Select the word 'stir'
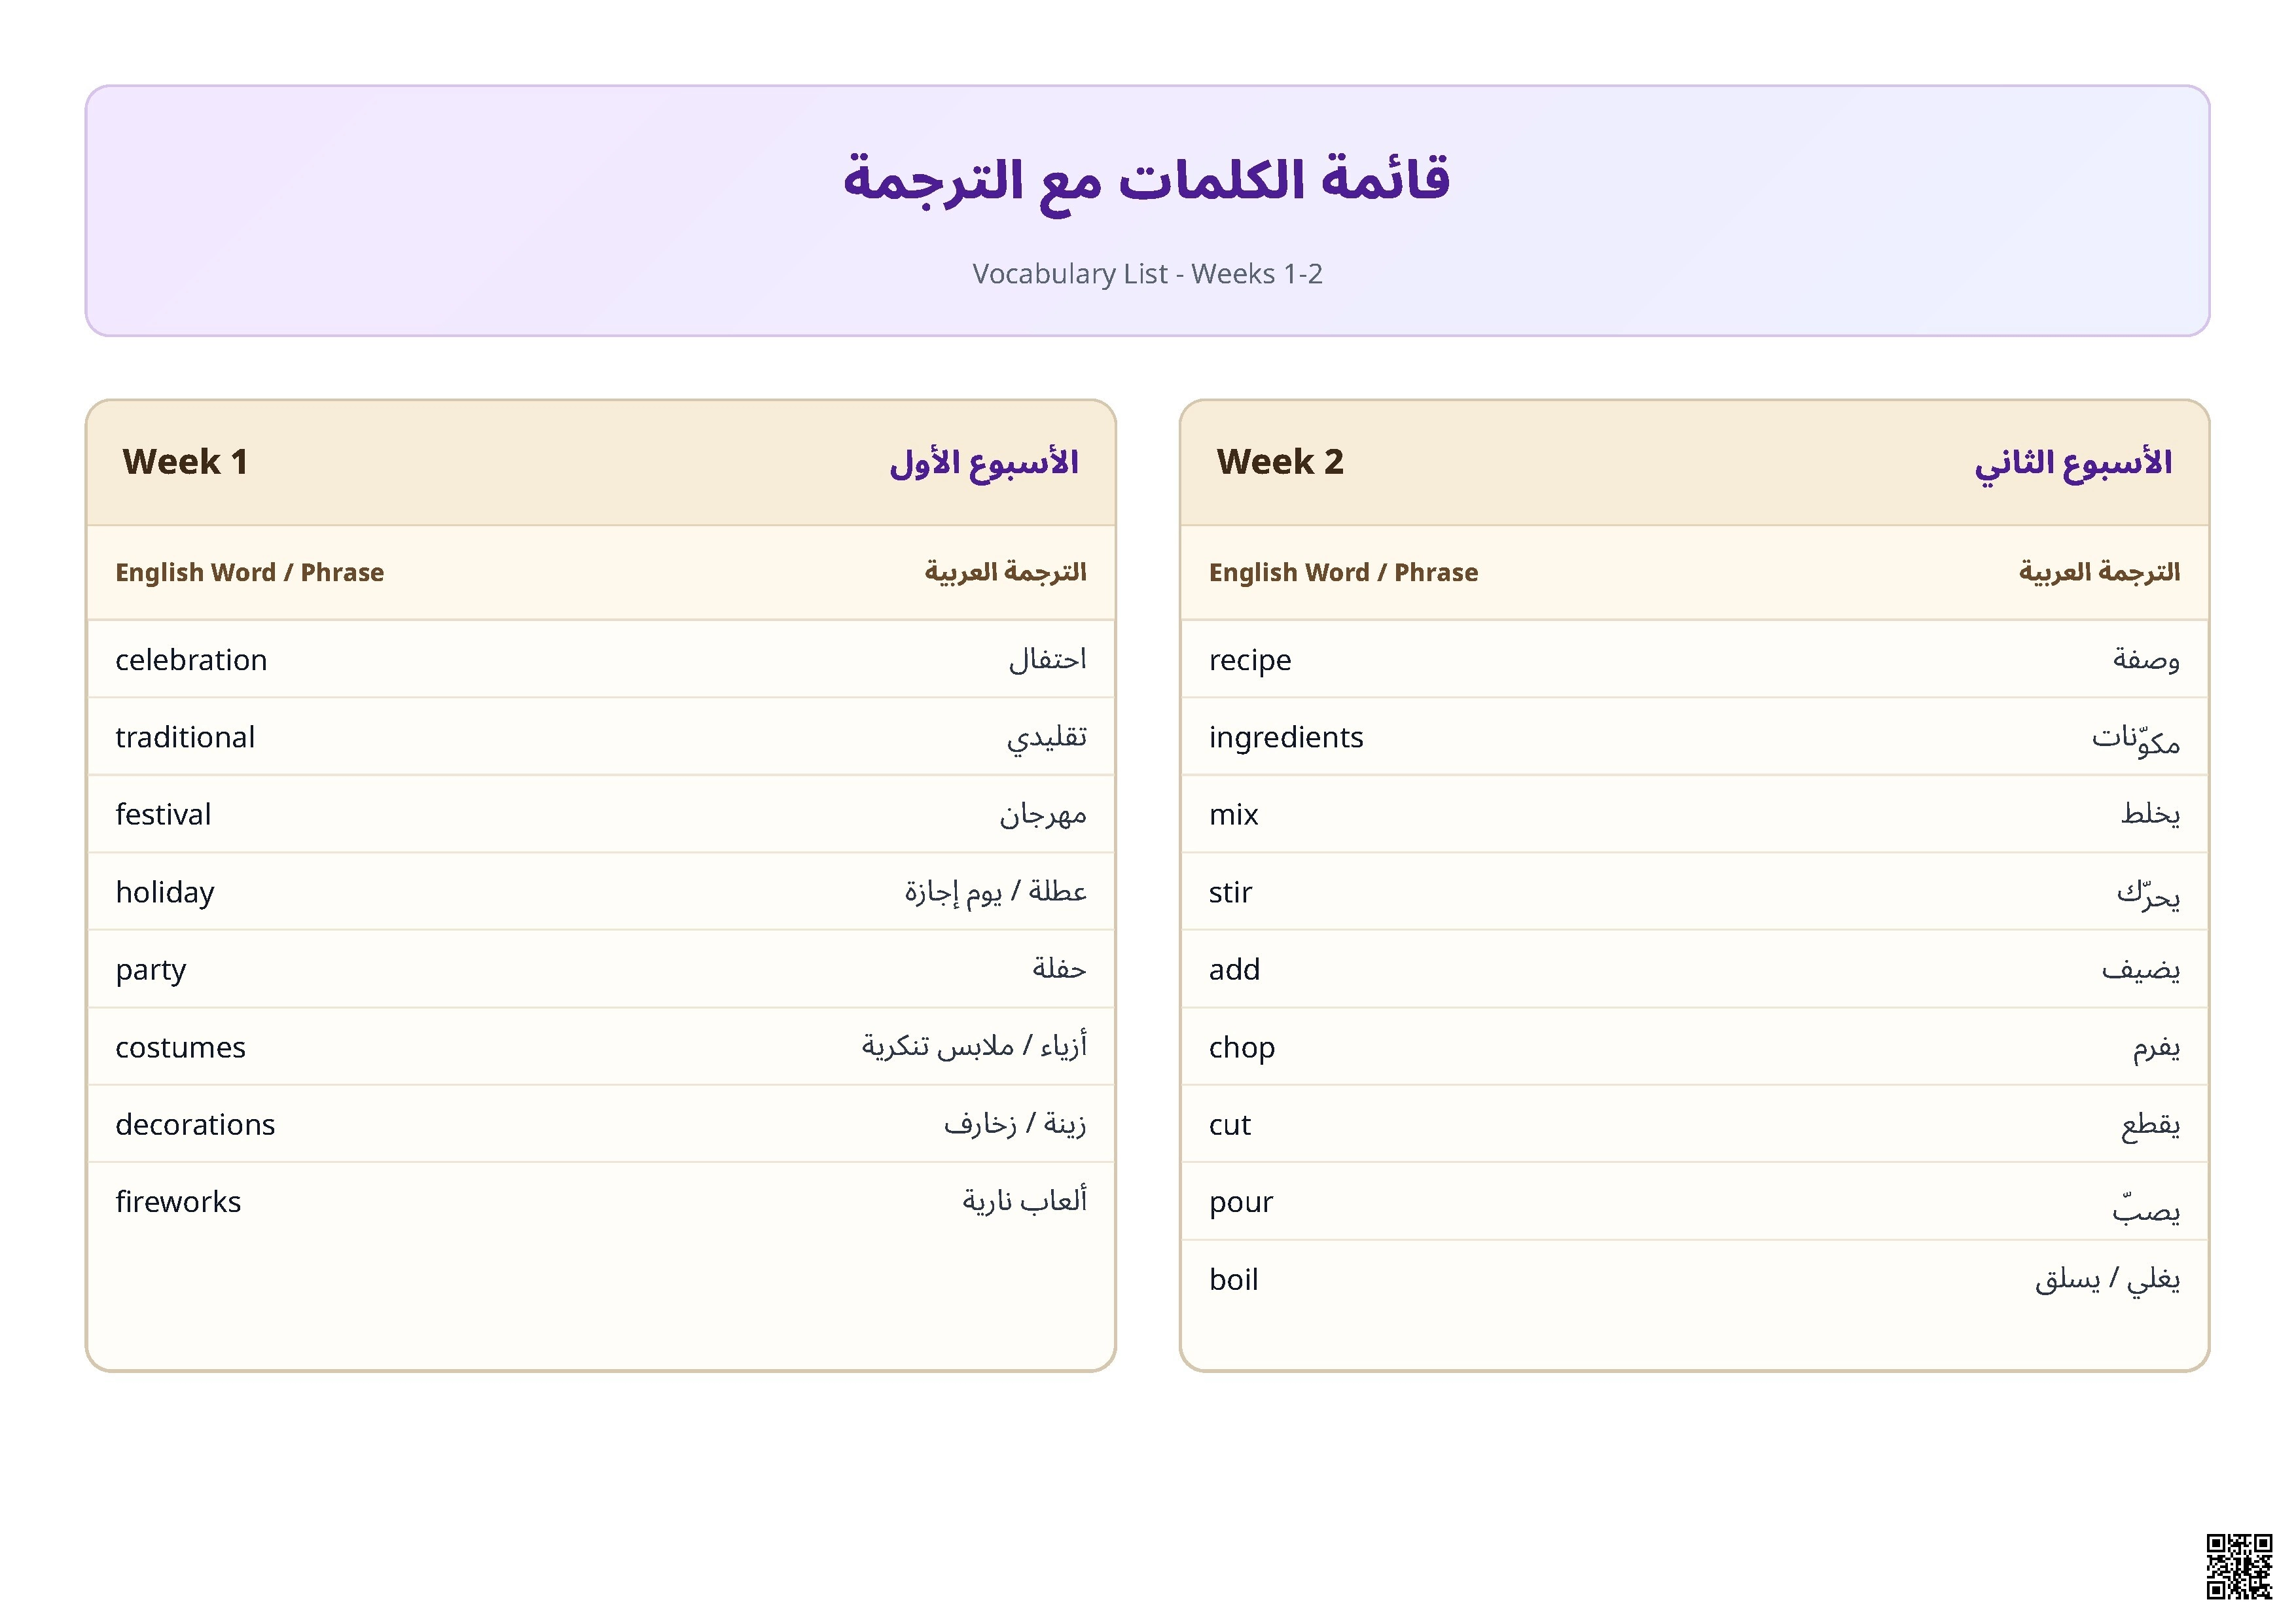Viewport: 2296px width, 1623px height. click(x=1230, y=893)
